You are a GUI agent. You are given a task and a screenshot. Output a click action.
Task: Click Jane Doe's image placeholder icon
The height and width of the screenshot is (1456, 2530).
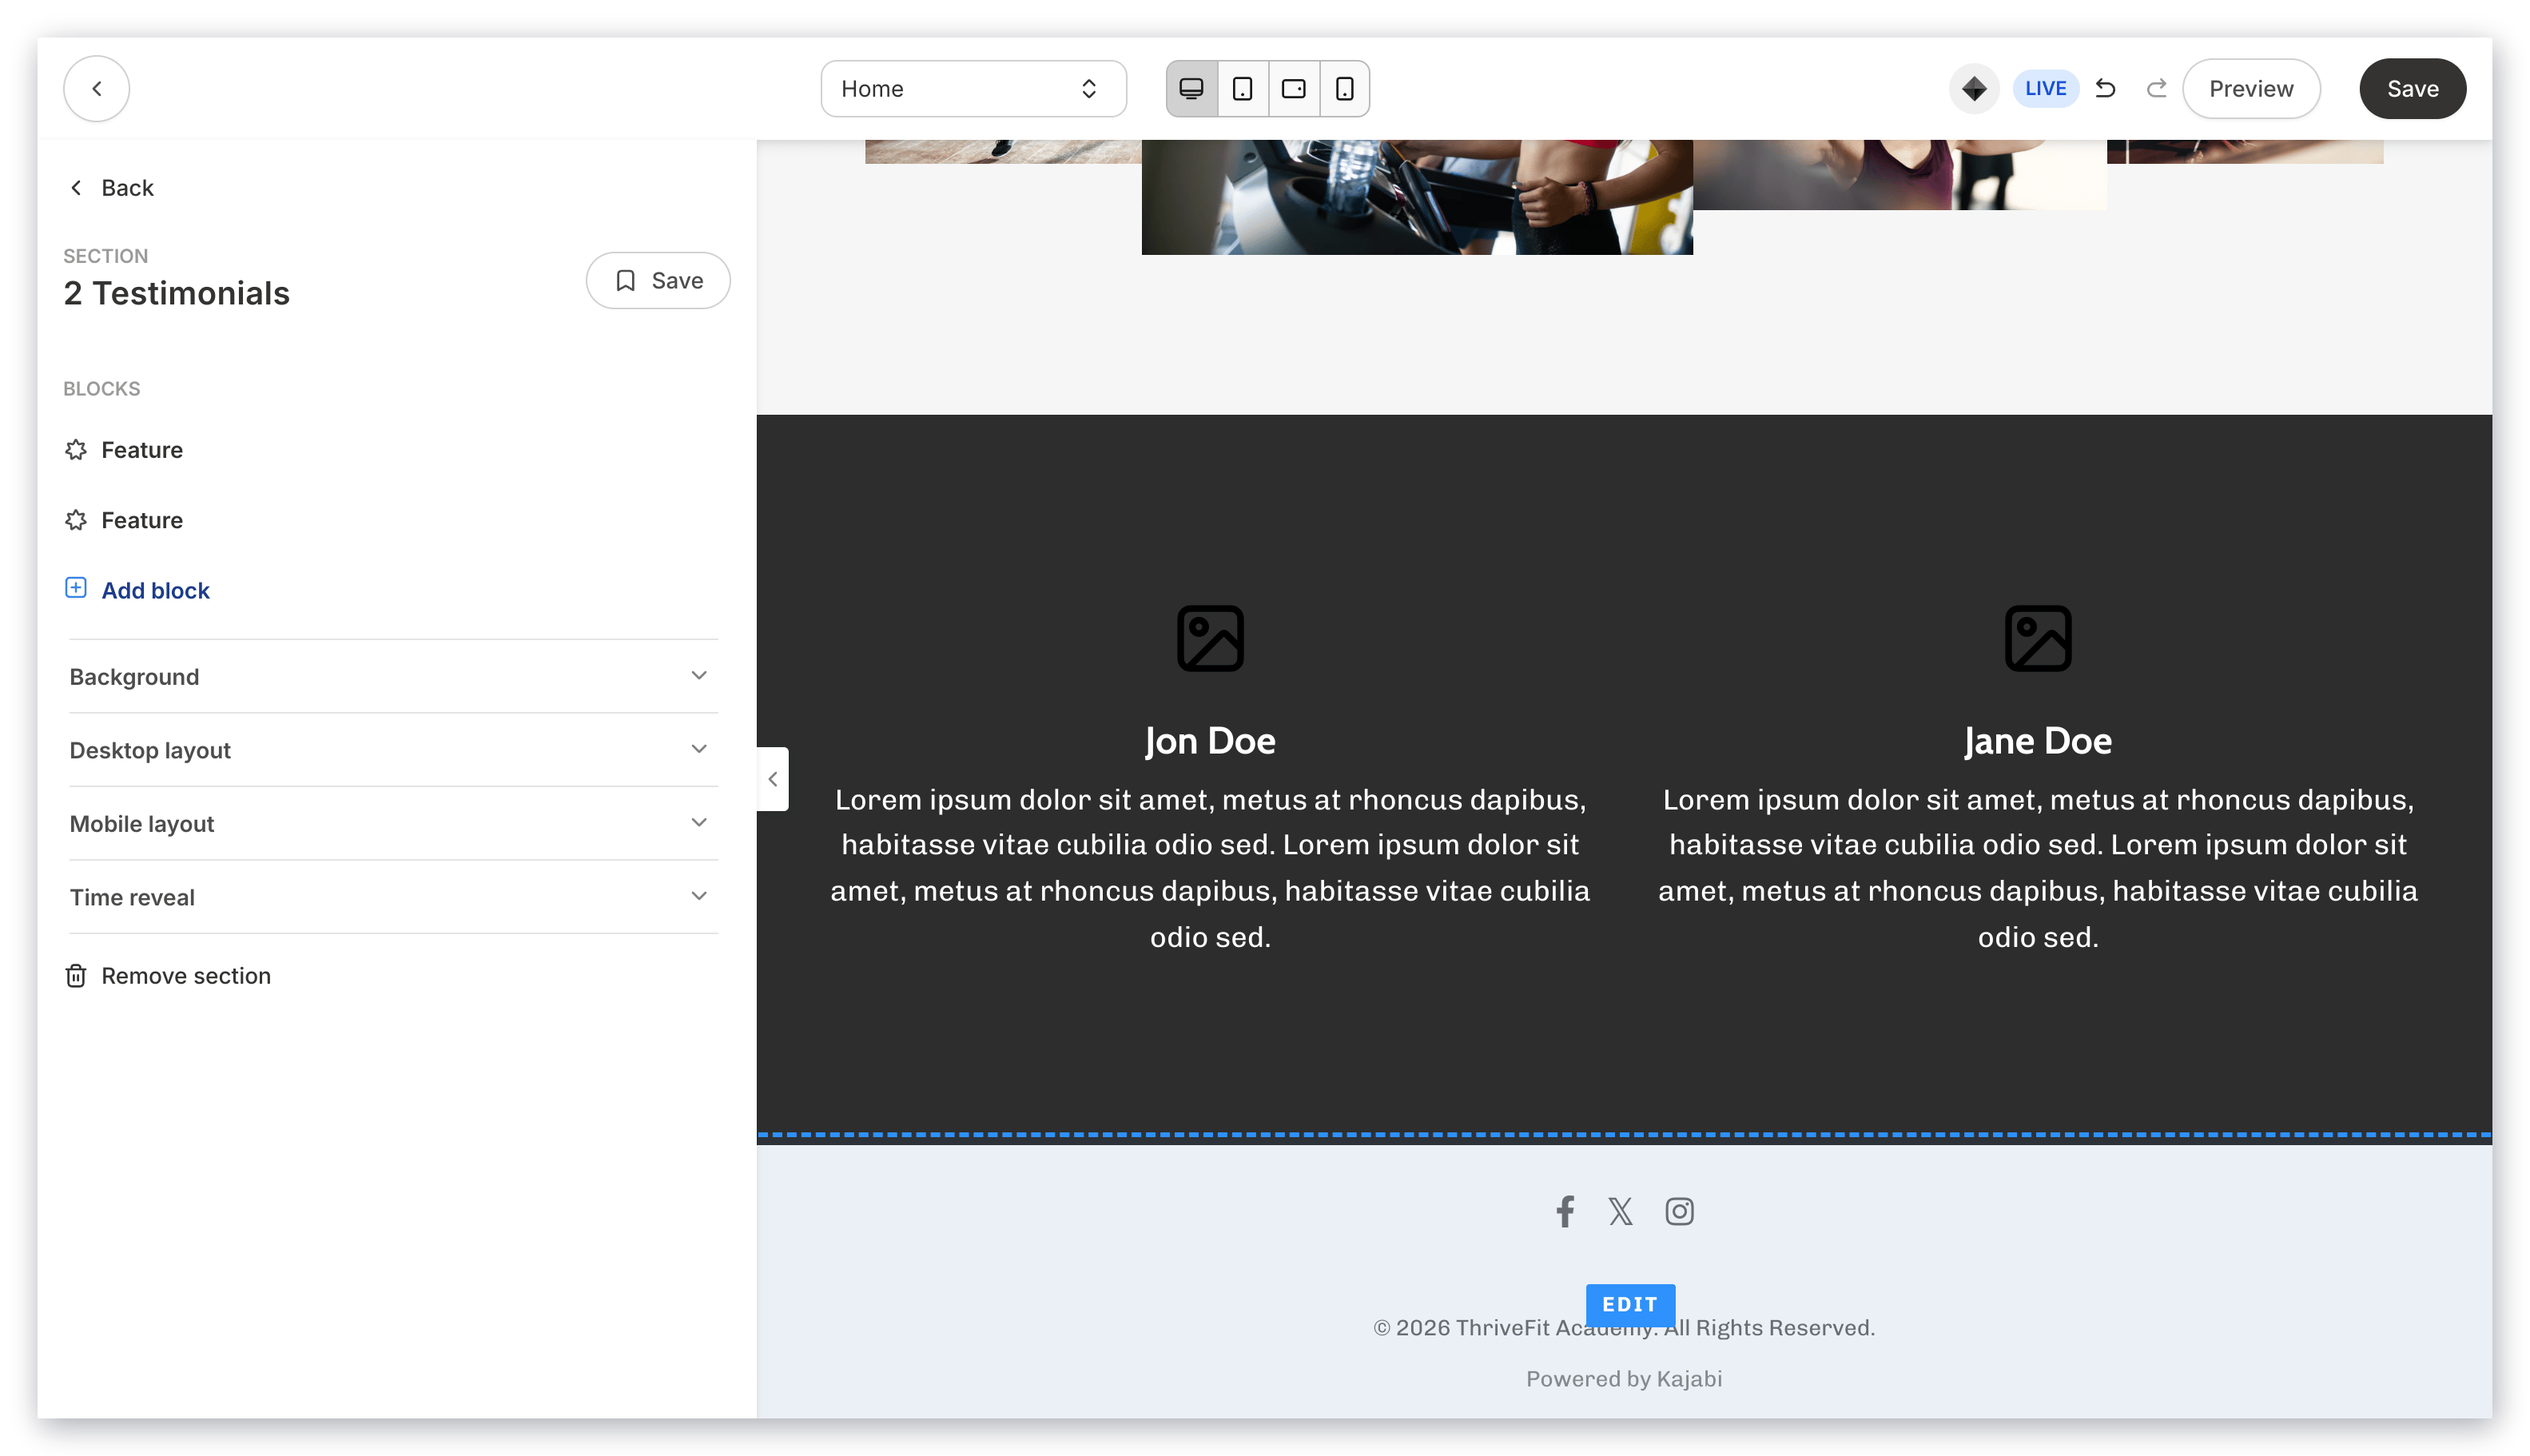(x=2037, y=638)
